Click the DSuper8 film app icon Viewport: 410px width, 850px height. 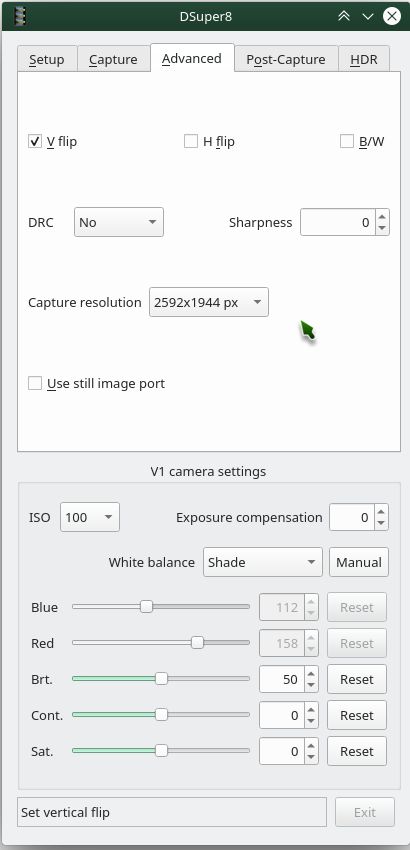point(20,16)
